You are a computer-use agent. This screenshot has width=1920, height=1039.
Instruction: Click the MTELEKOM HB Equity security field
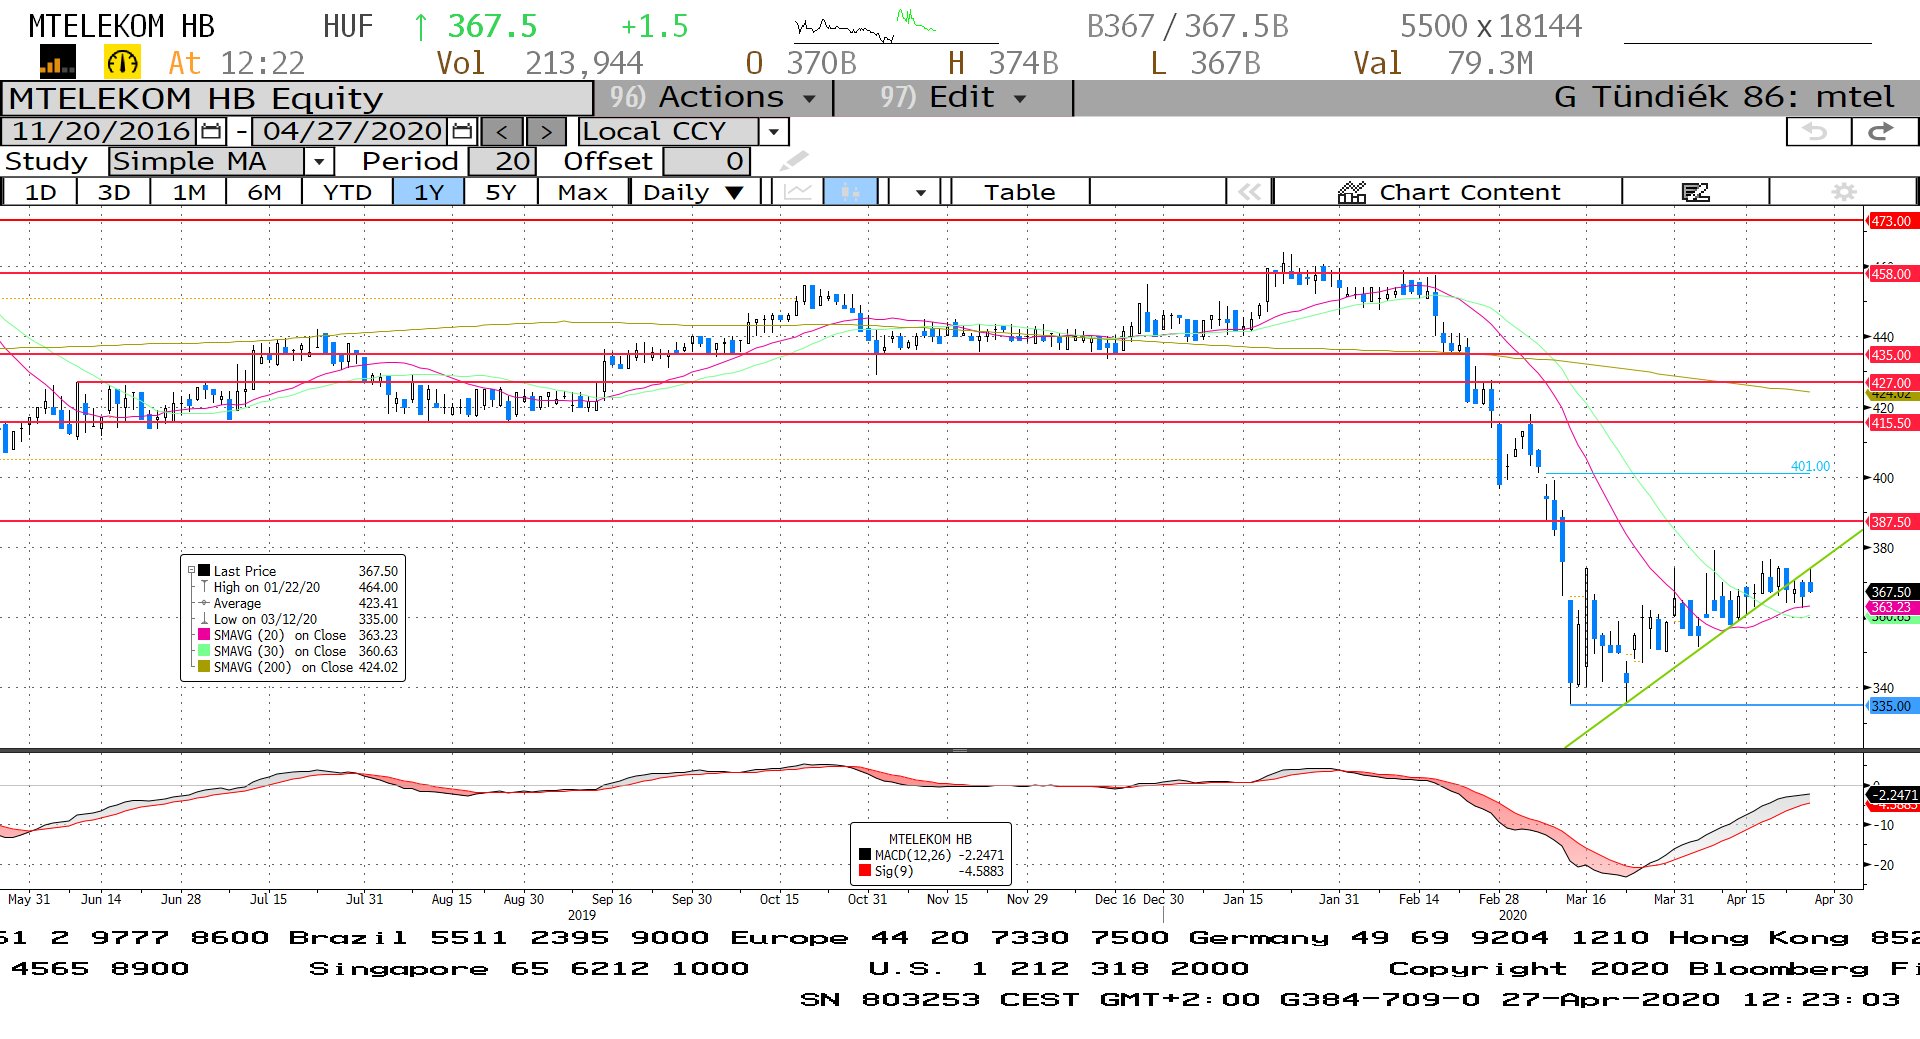click(297, 98)
